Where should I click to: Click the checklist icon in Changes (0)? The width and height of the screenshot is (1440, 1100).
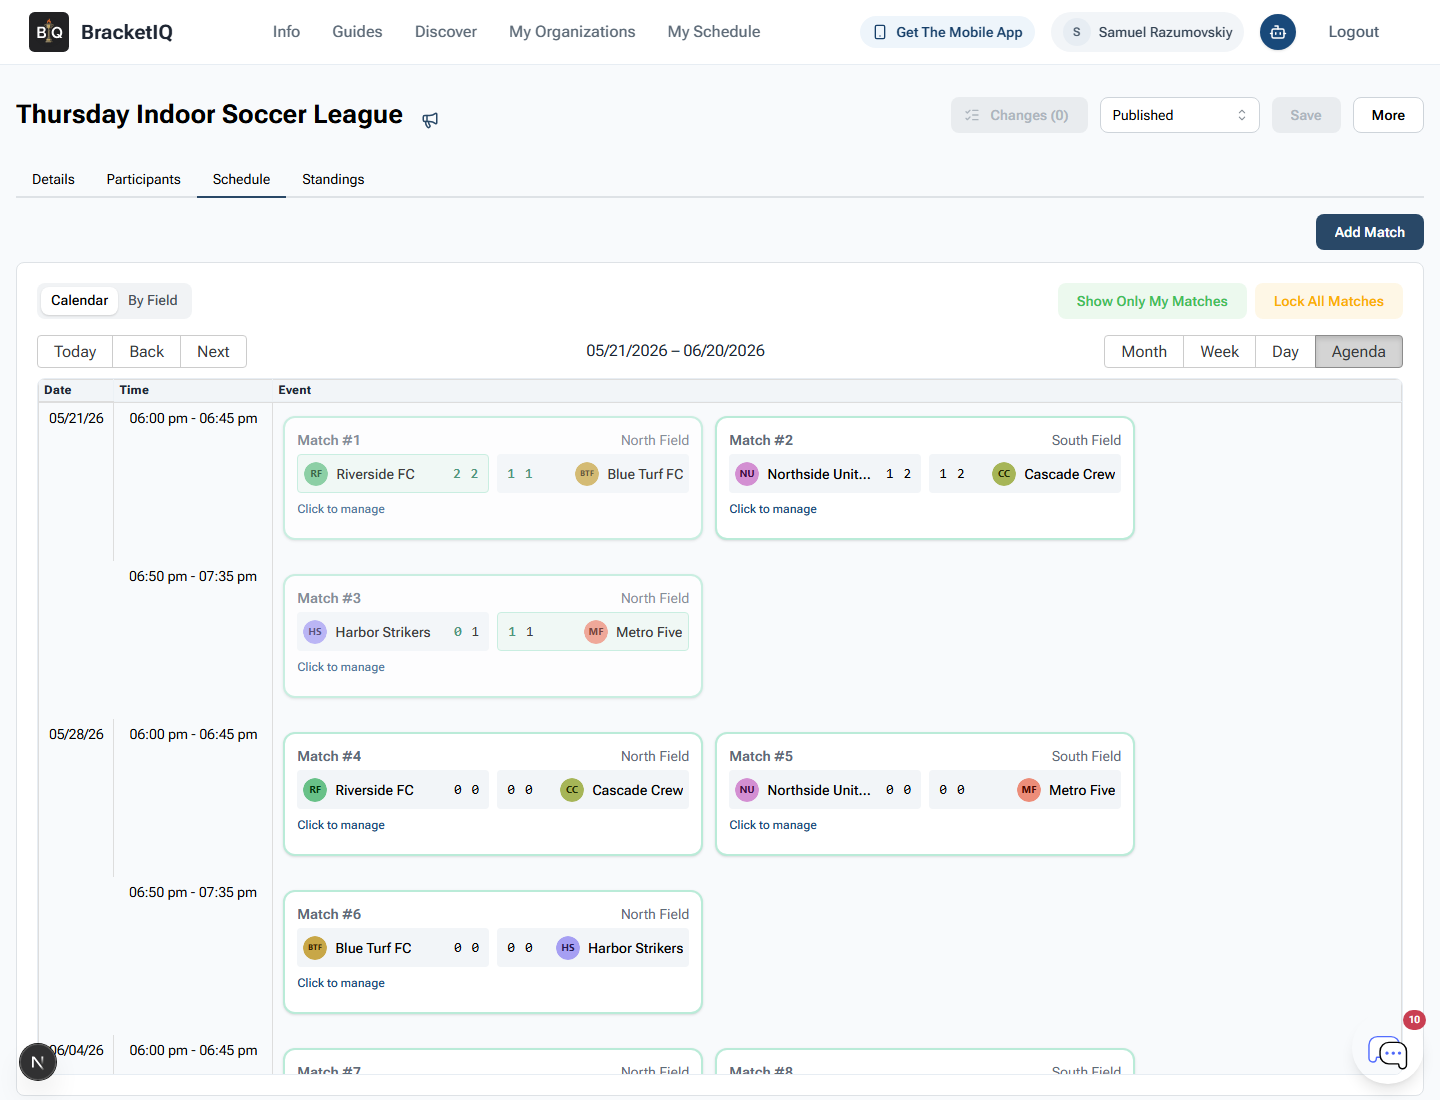point(972,115)
